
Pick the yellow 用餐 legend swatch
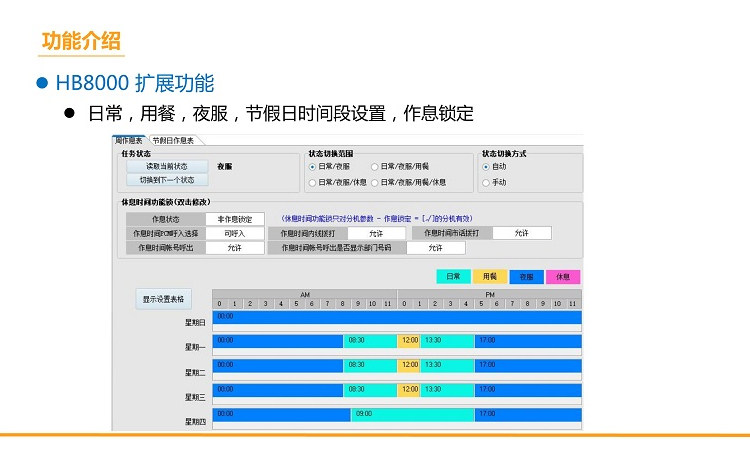(x=490, y=276)
